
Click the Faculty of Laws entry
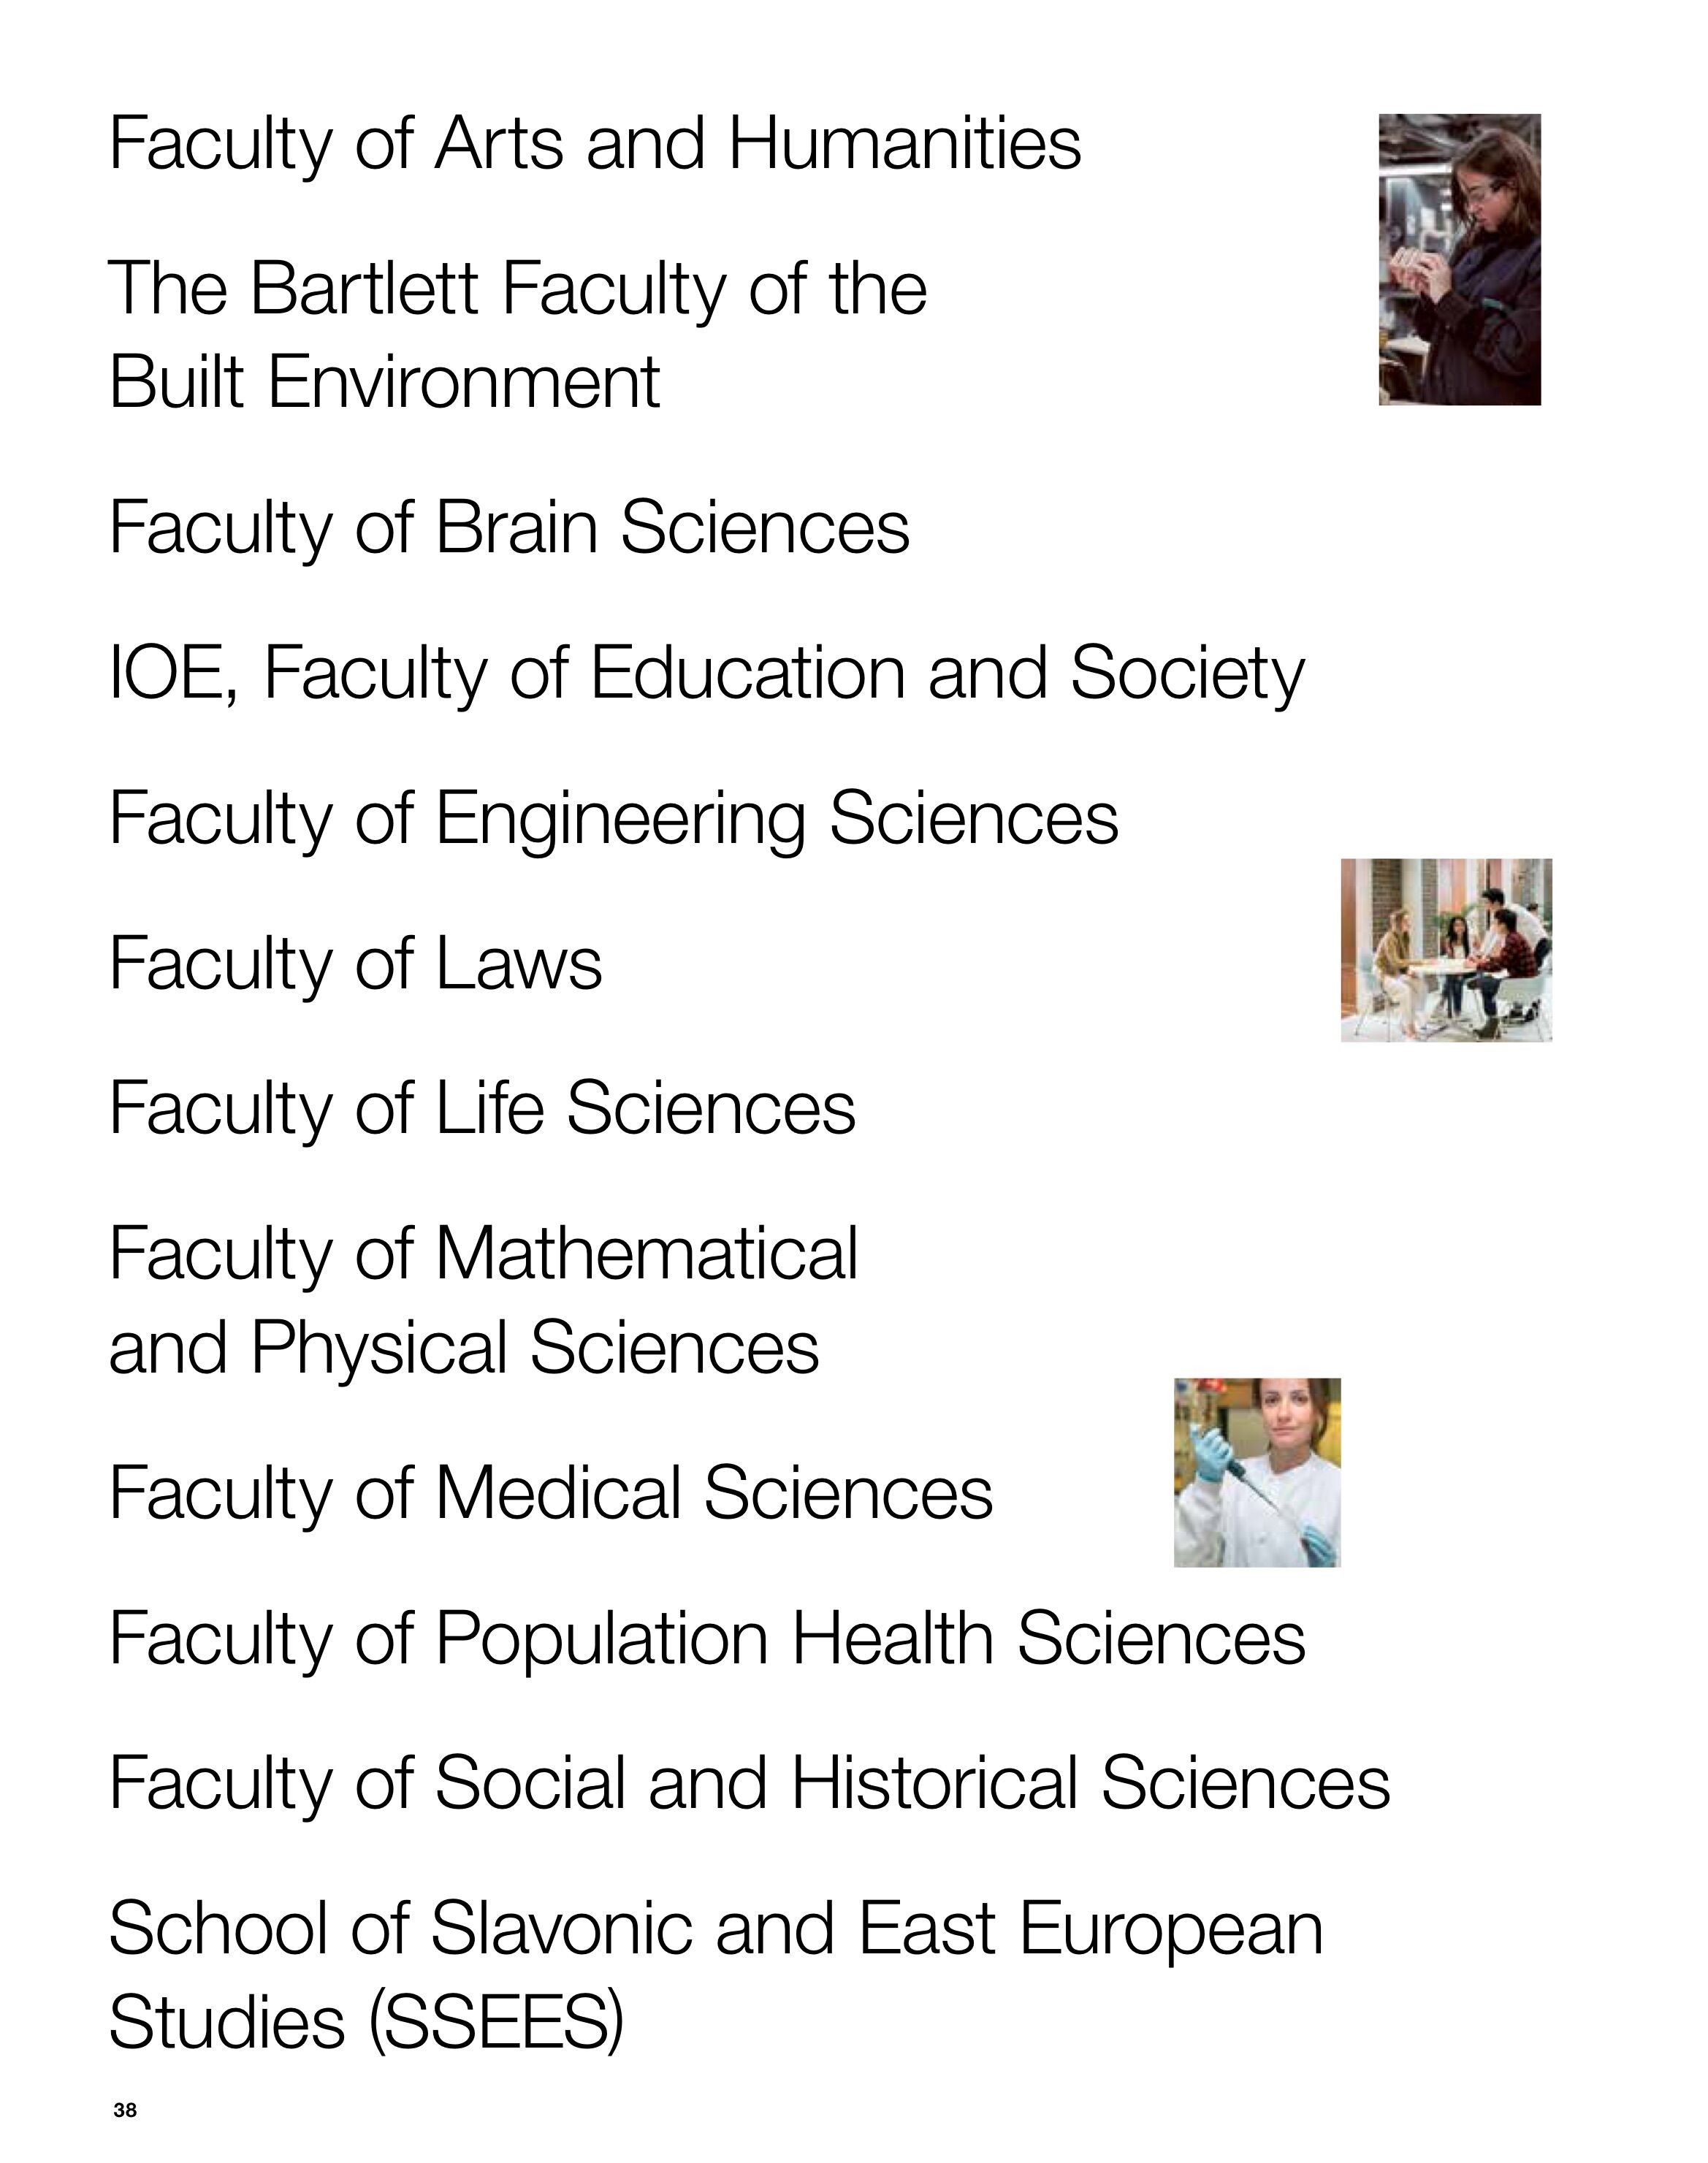pos(355,964)
